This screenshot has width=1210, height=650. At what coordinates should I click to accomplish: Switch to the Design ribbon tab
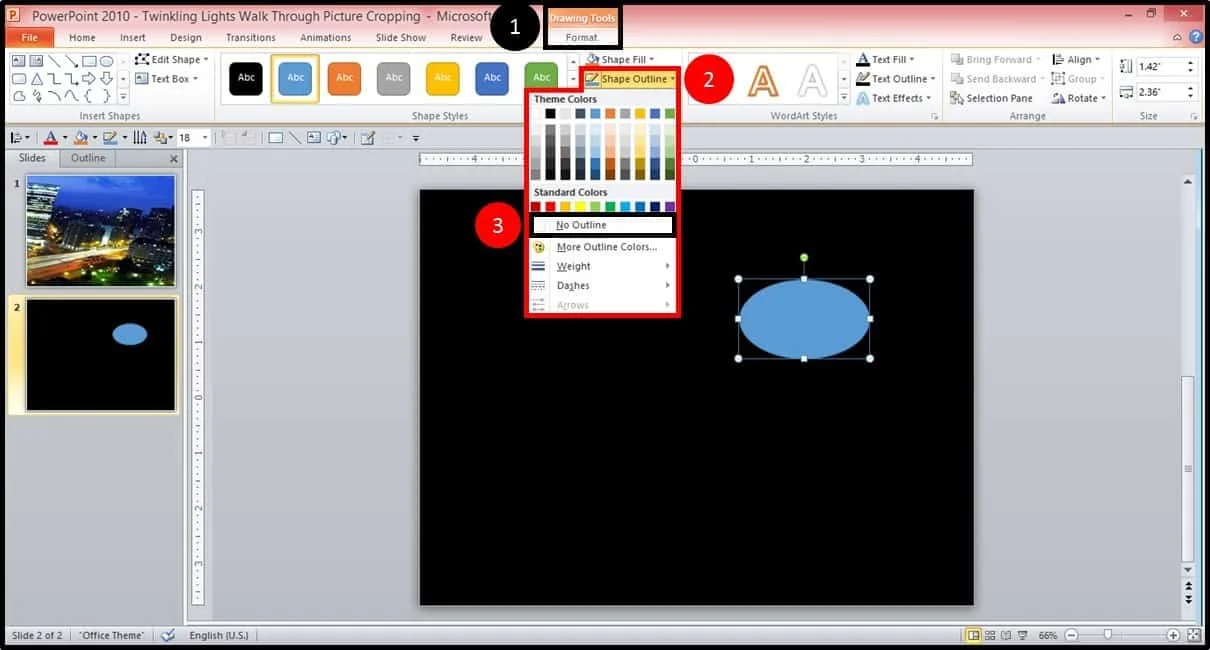pyautogui.click(x=186, y=38)
